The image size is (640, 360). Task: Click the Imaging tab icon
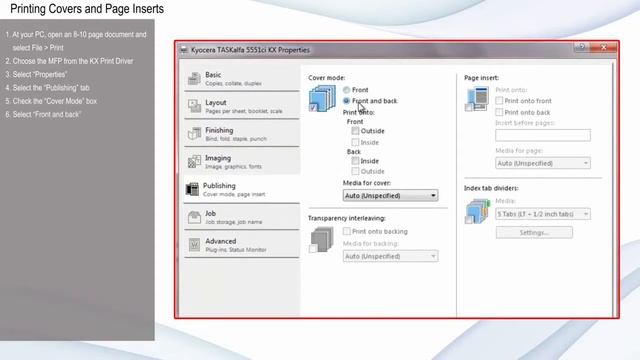click(x=194, y=162)
